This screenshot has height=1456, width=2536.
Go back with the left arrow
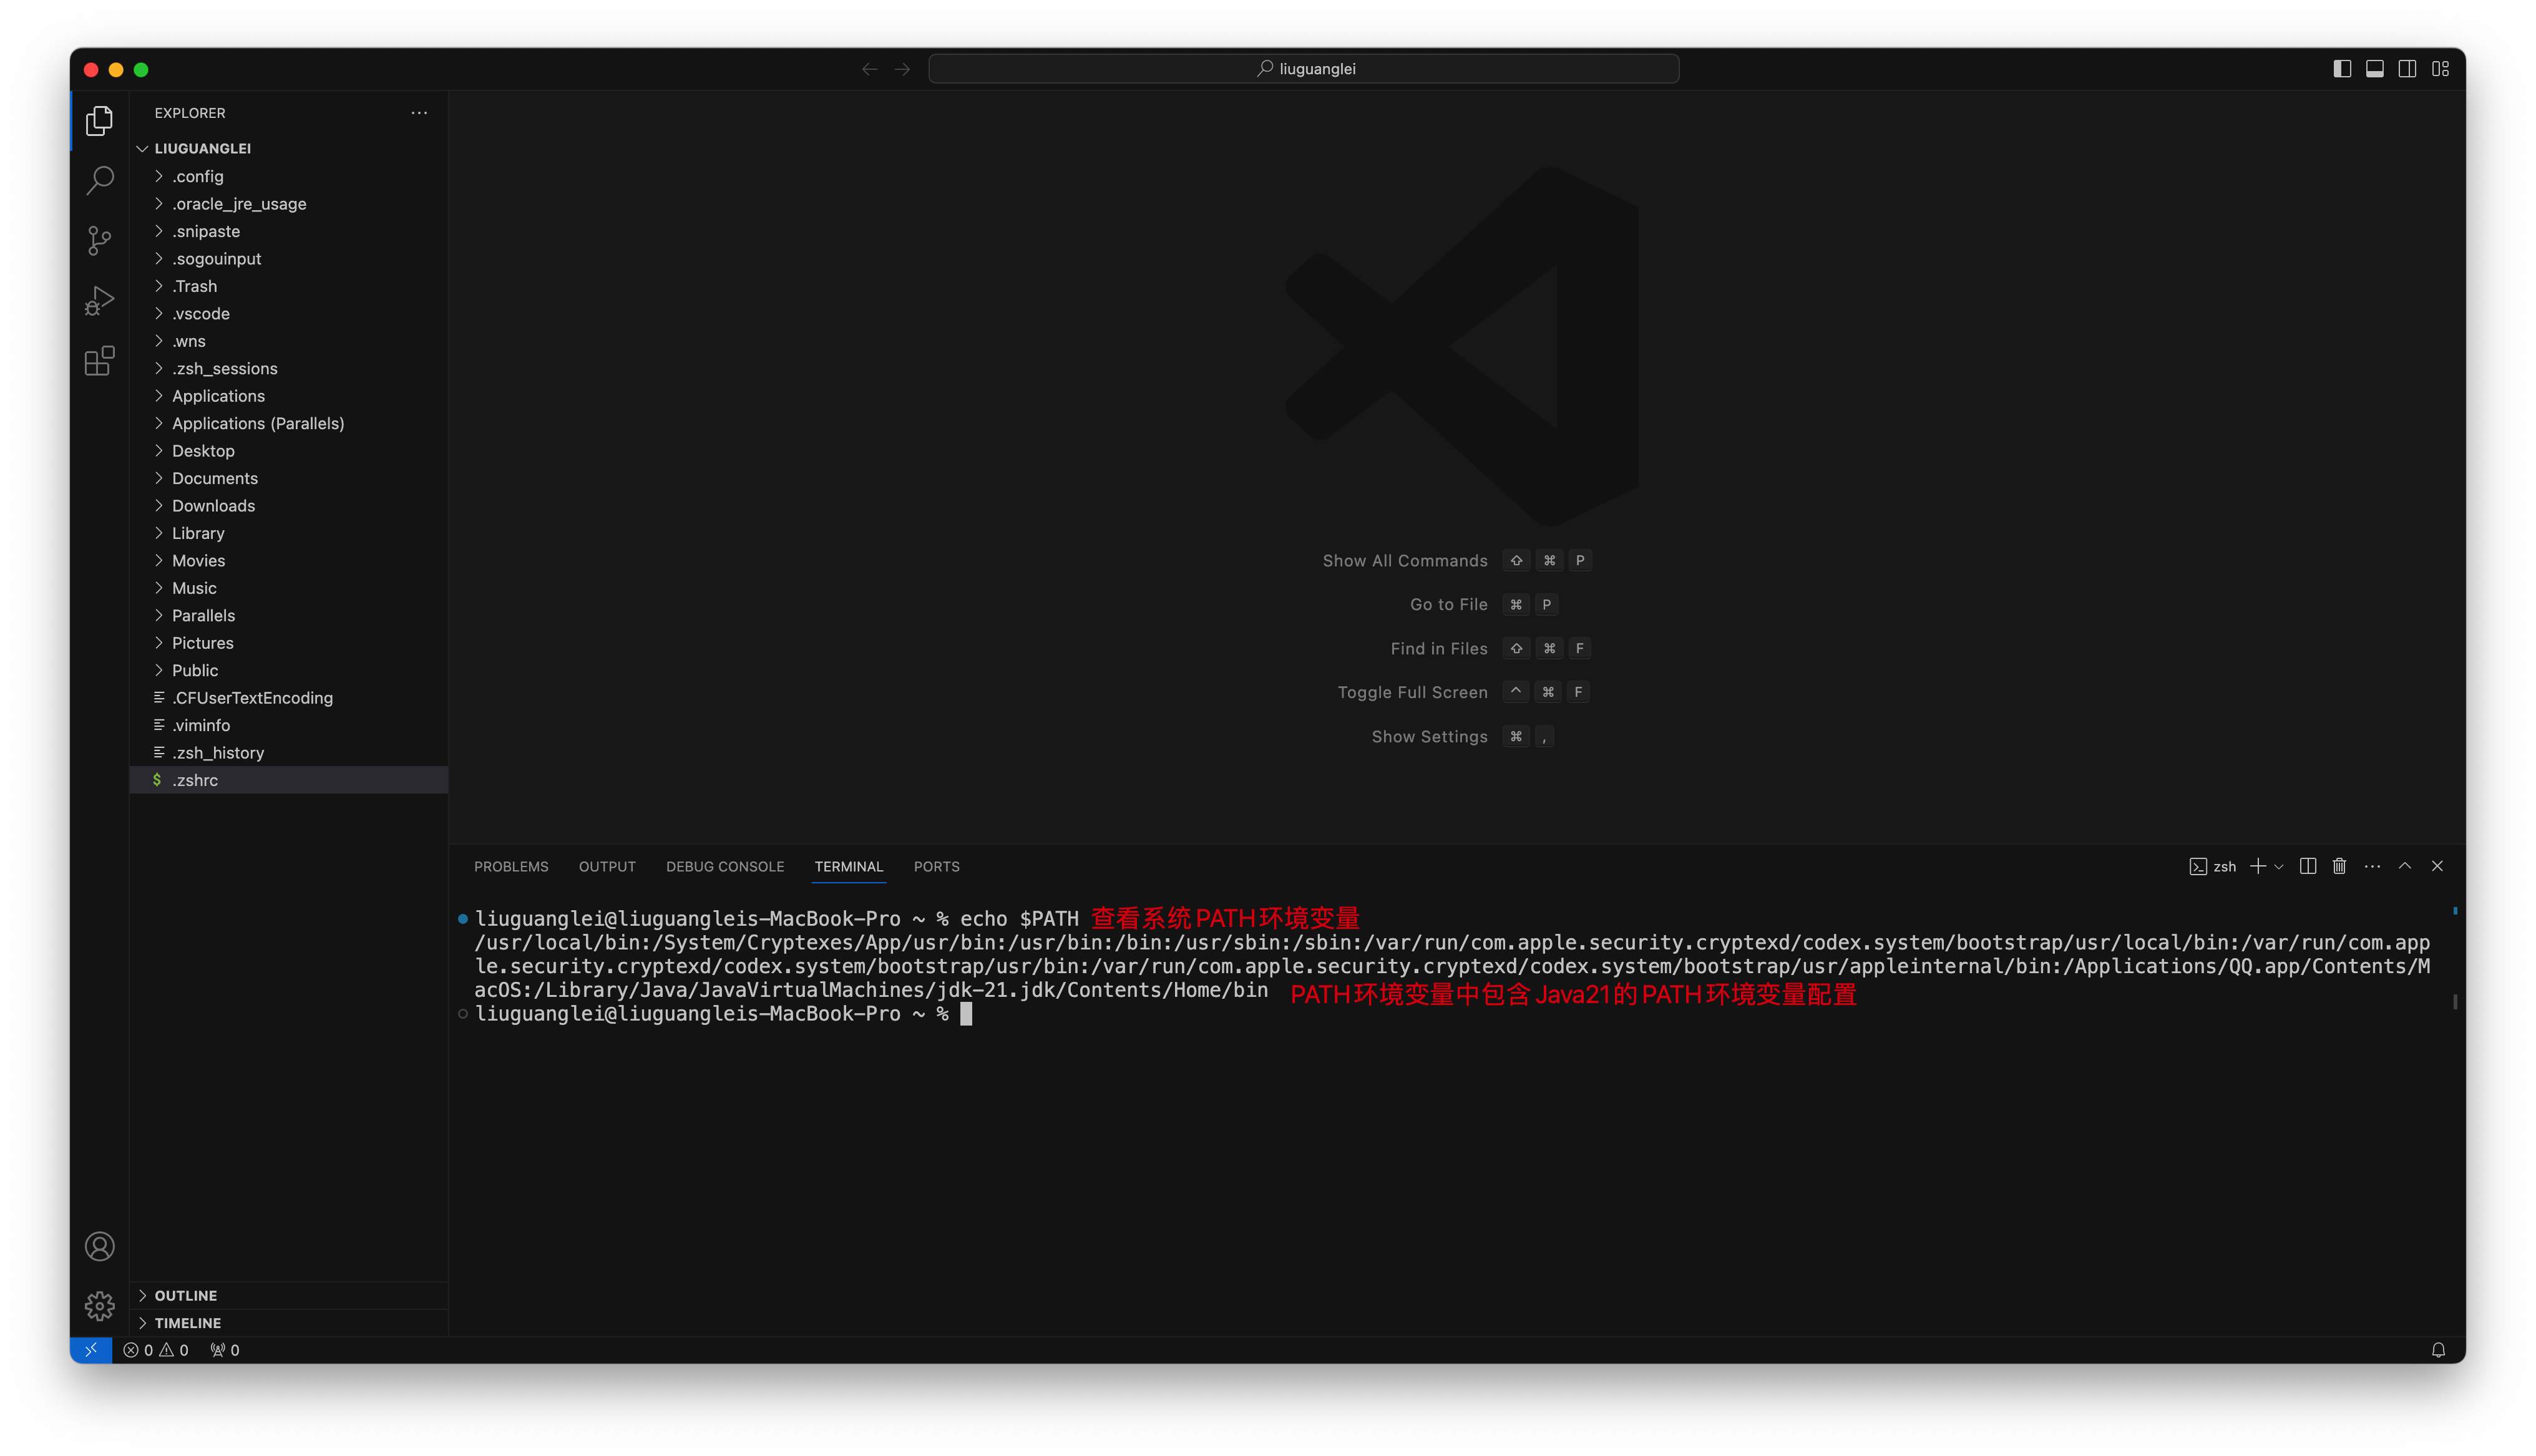click(x=869, y=69)
